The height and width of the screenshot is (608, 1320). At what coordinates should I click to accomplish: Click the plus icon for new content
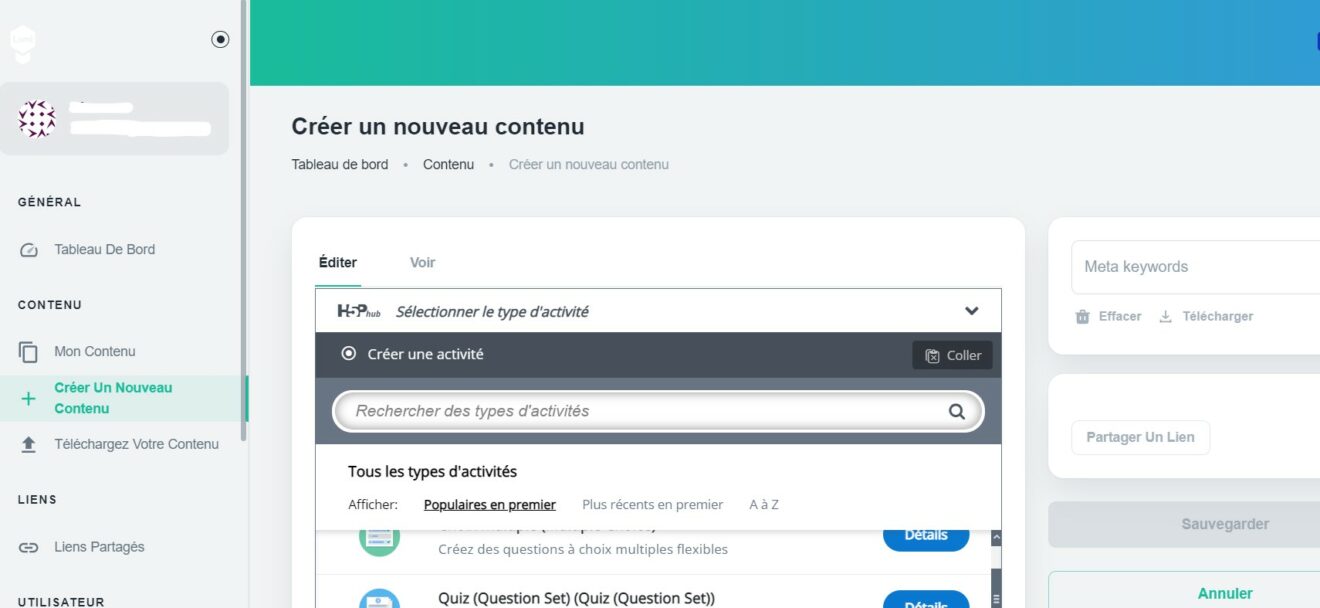tap(29, 398)
